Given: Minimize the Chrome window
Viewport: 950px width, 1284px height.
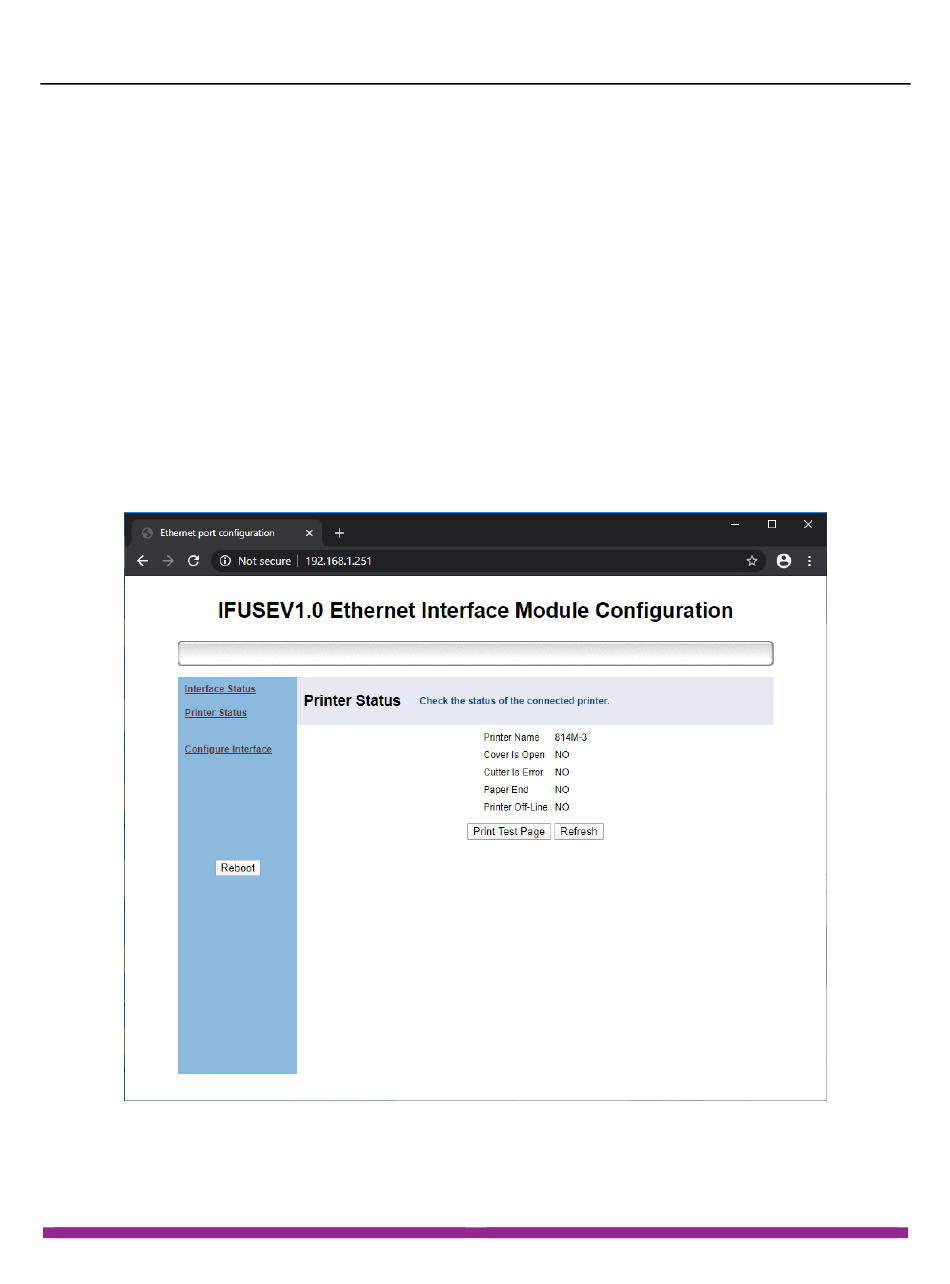Looking at the screenshot, I should (735, 524).
